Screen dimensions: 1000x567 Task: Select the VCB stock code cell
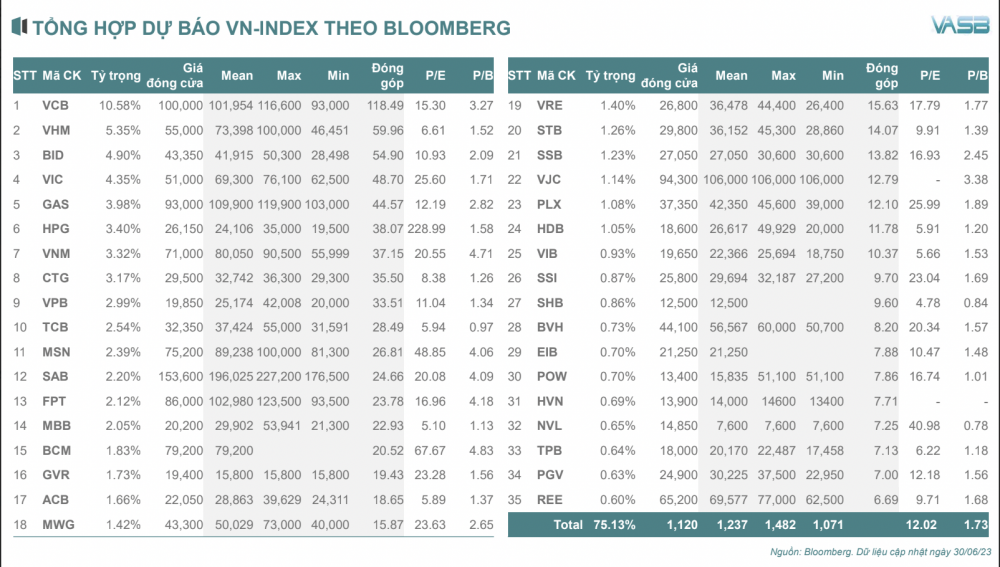[55, 105]
